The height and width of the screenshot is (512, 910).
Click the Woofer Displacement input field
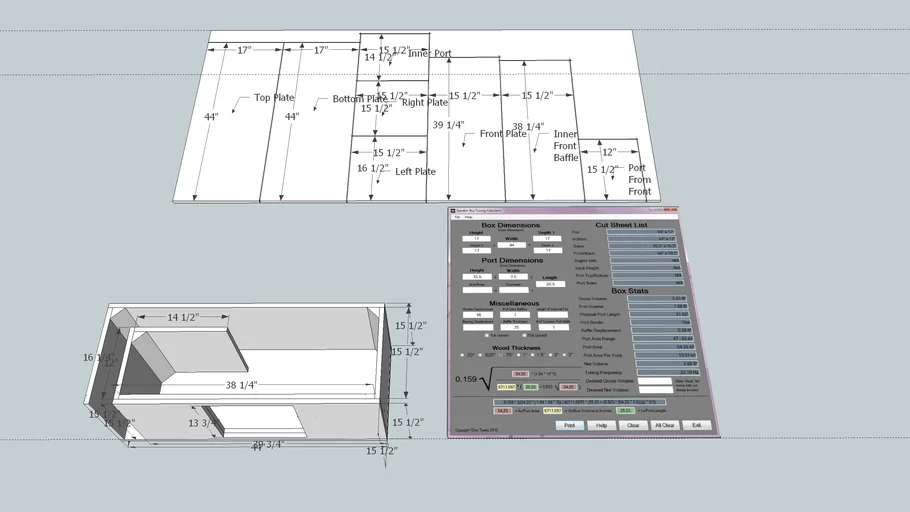[x=477, y=314]
